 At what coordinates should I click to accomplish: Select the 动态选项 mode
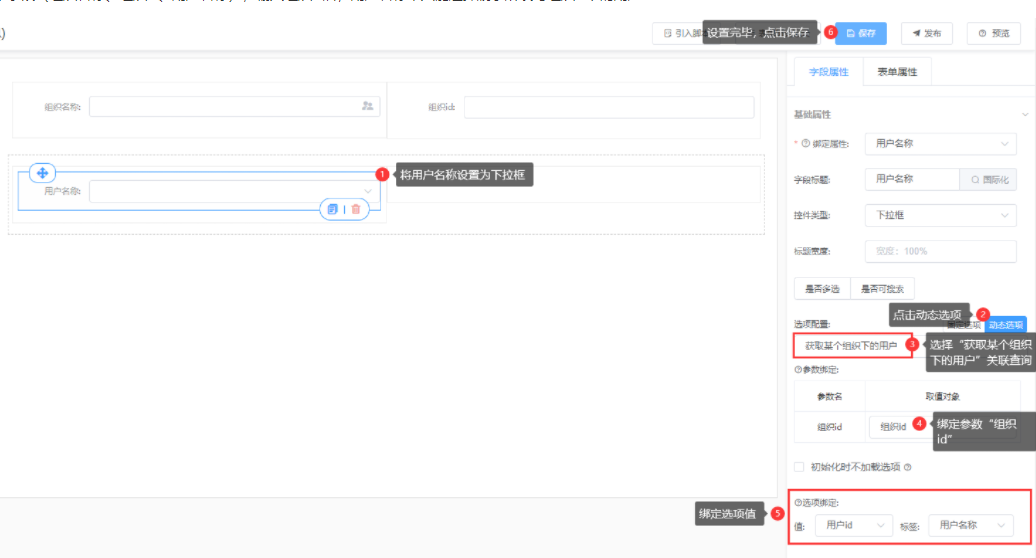coord(1006,324)
